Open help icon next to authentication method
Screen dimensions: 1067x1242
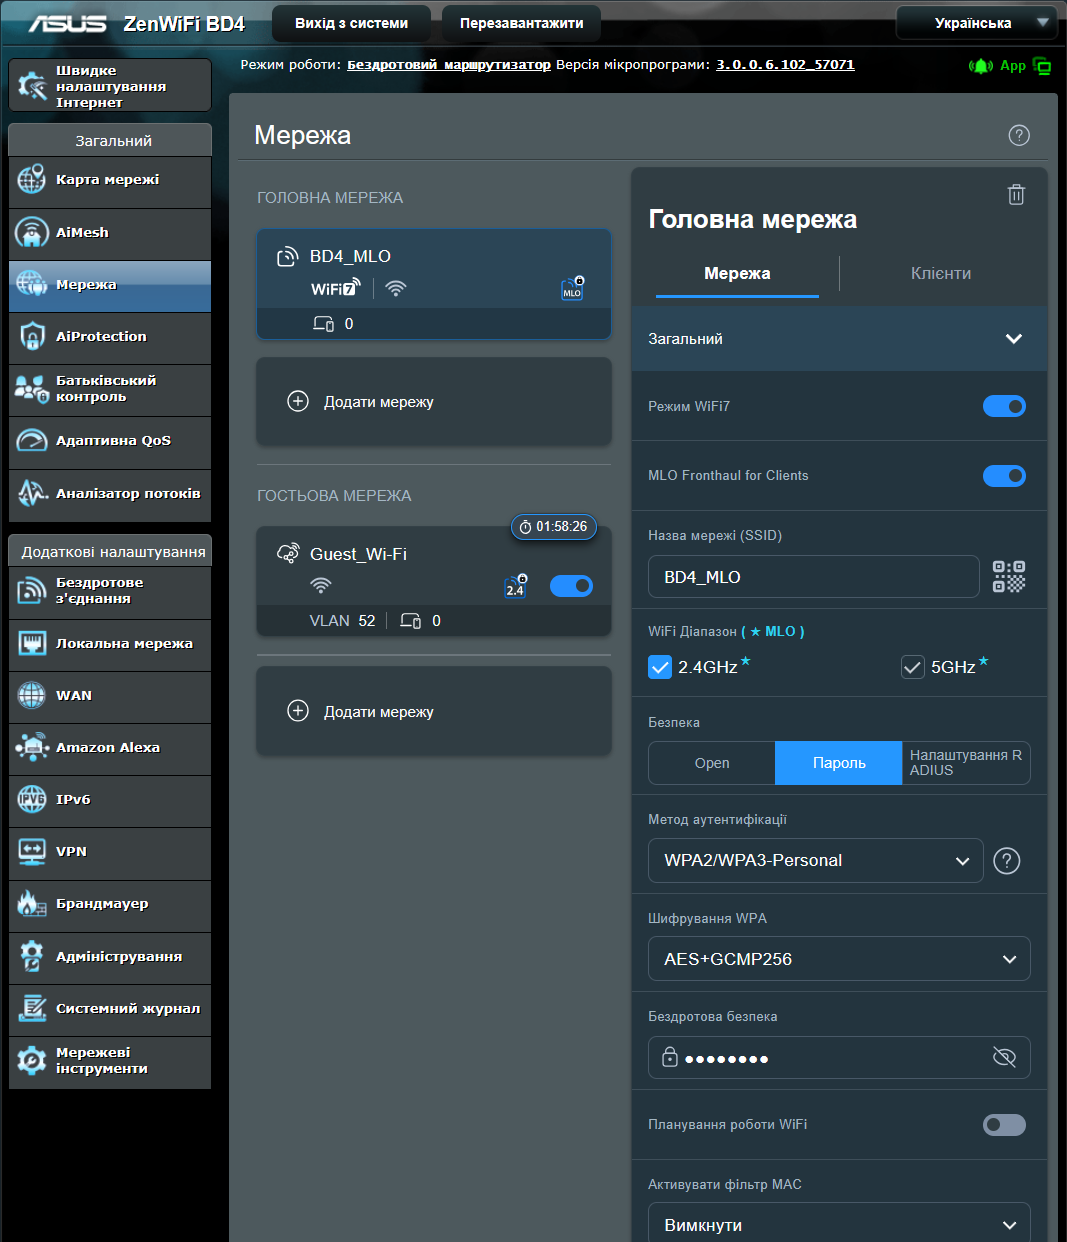point(1007,860)
